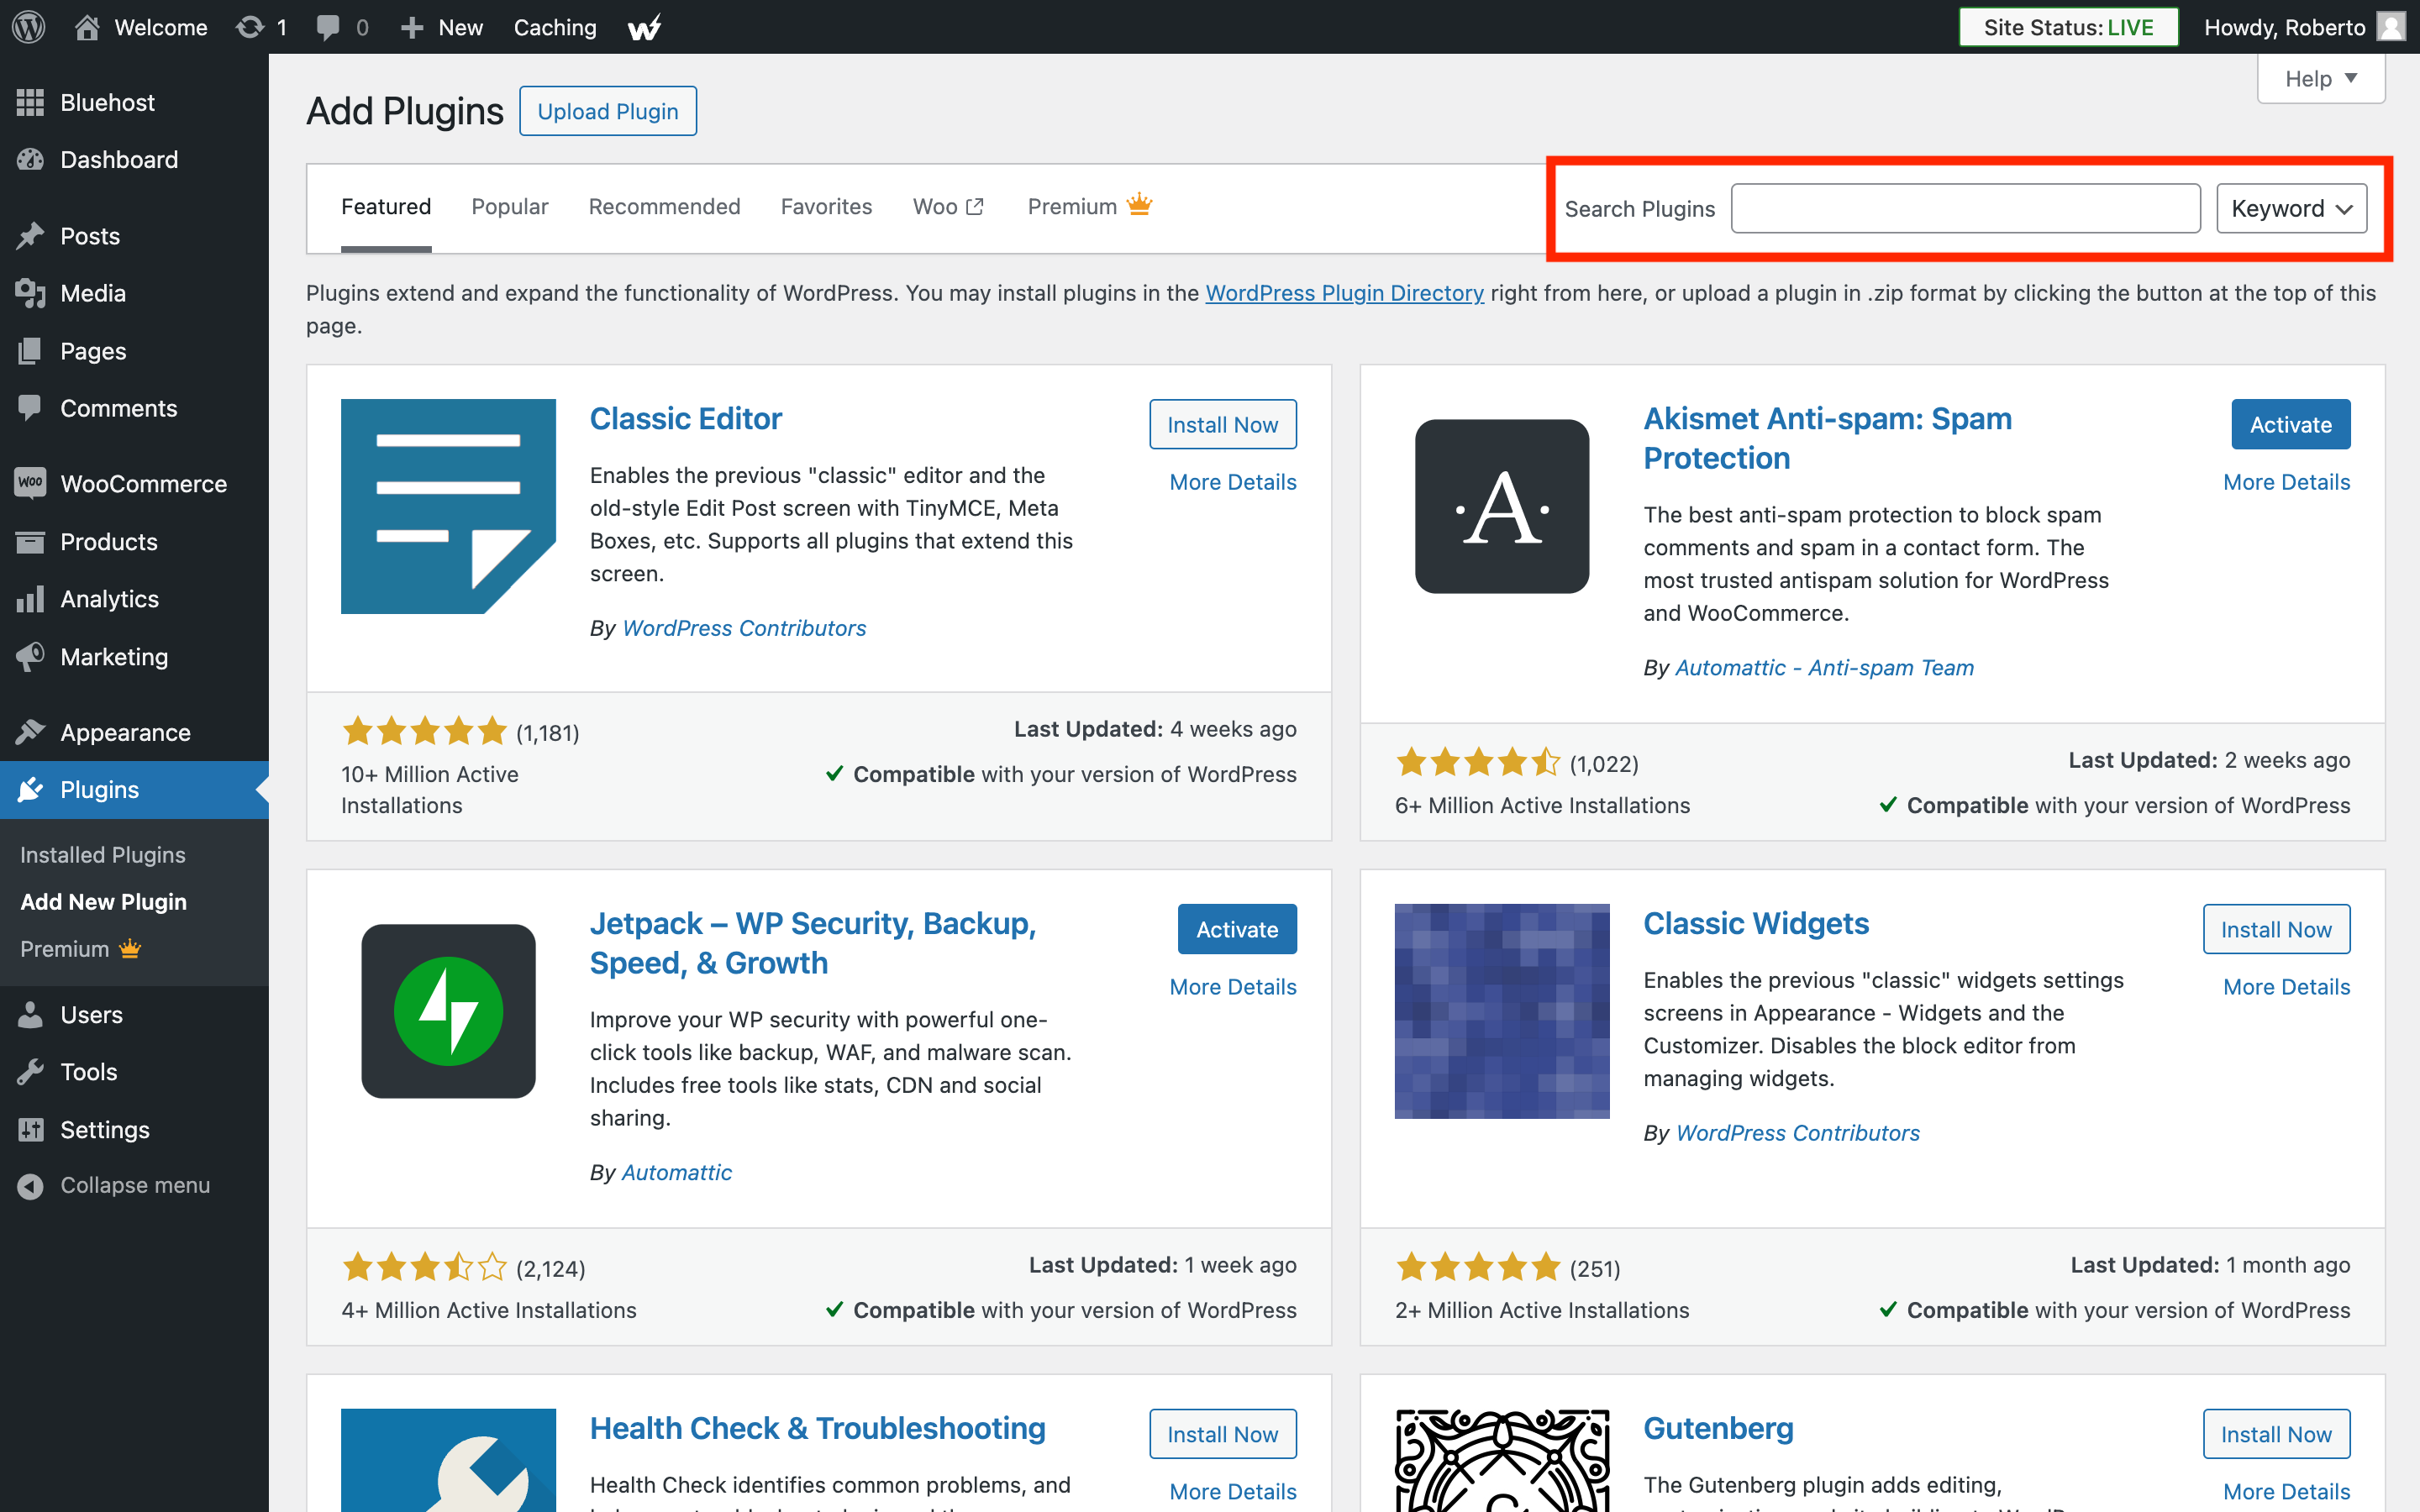Screen dimensions: 2420x1512
Task: Open More Details for Classic Editor
Action: click(1233, 482)
